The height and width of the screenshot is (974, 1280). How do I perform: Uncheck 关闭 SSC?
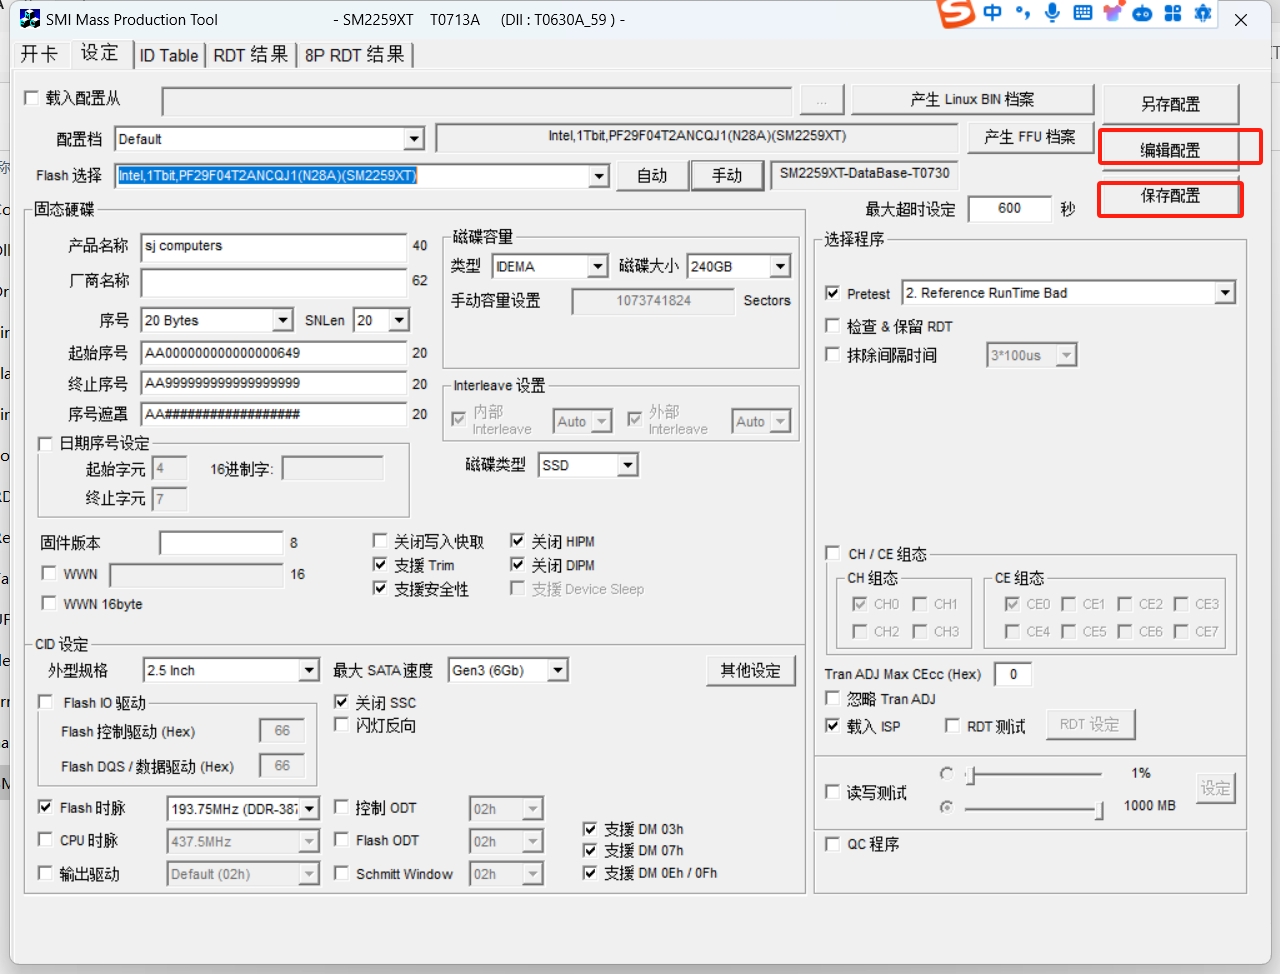341,702
